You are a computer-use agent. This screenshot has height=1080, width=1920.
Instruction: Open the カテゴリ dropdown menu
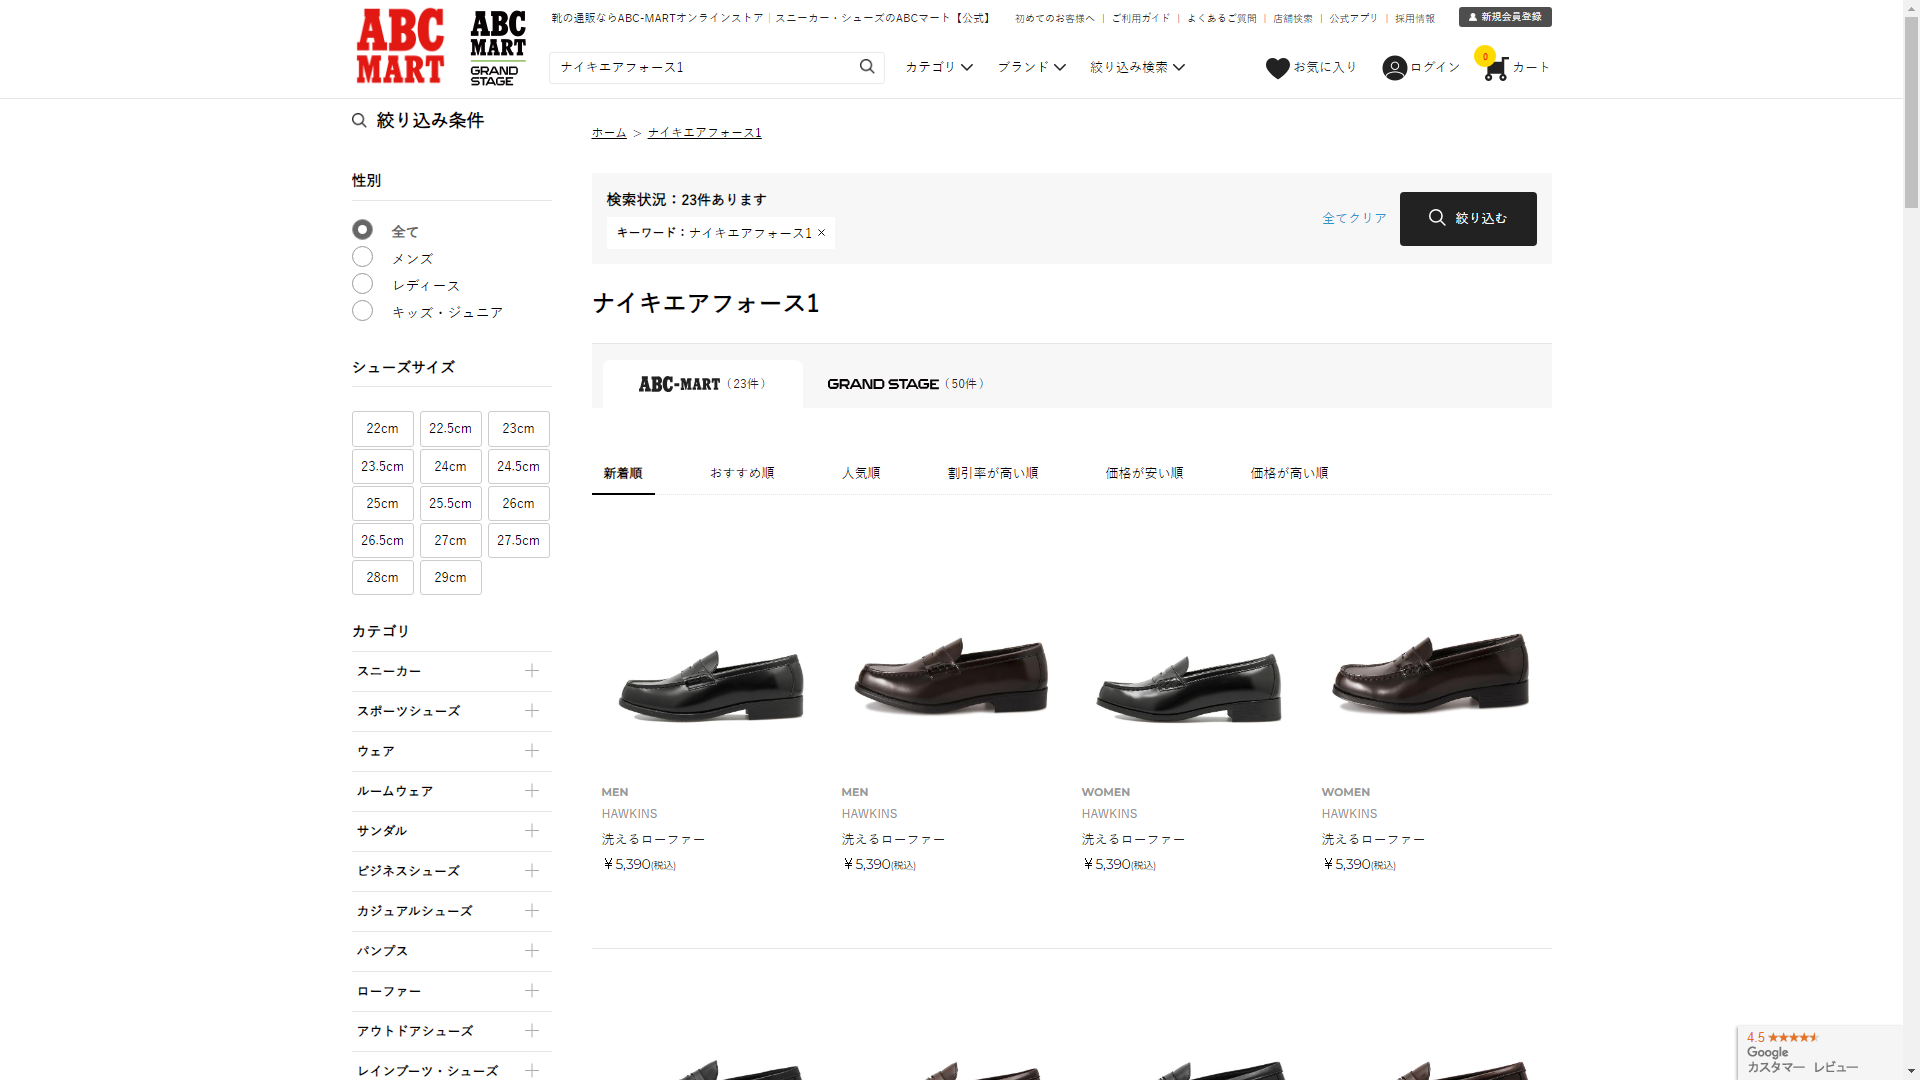click(939, 67)
